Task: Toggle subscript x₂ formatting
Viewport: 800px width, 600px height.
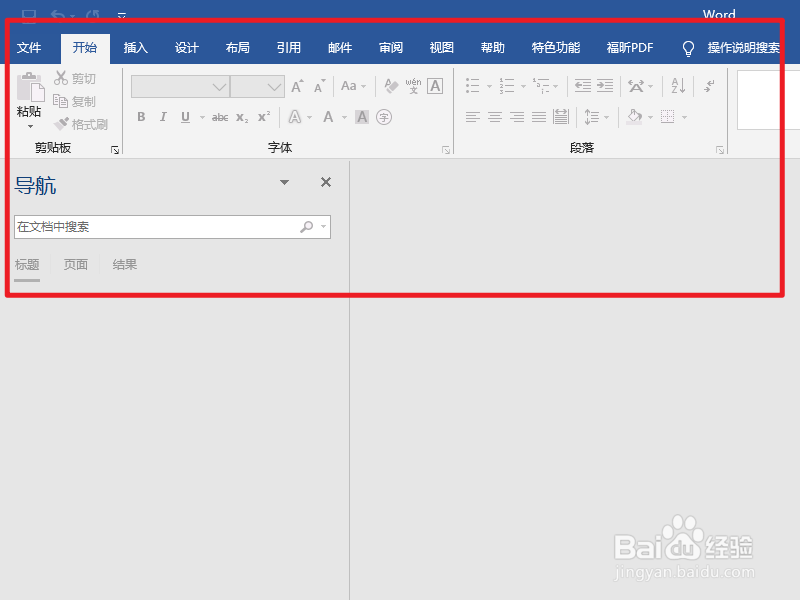Action: 242,117
